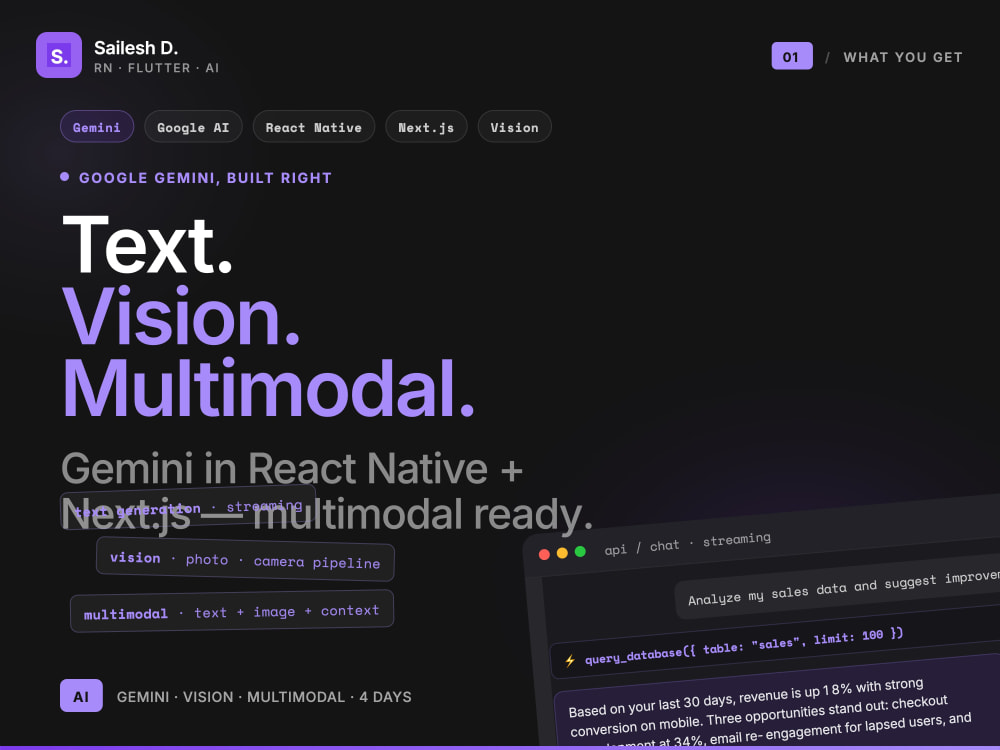This screenshot has height=750, width=1000.
Task: Click the Sailesh D. name text
Action: click(136, 48)
